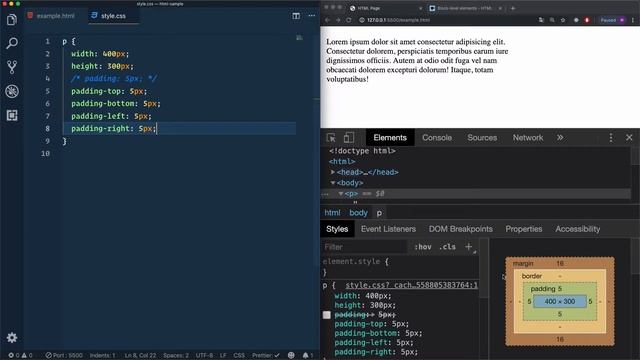Click the feedback smiley in the status bar

tap(291, 355)
